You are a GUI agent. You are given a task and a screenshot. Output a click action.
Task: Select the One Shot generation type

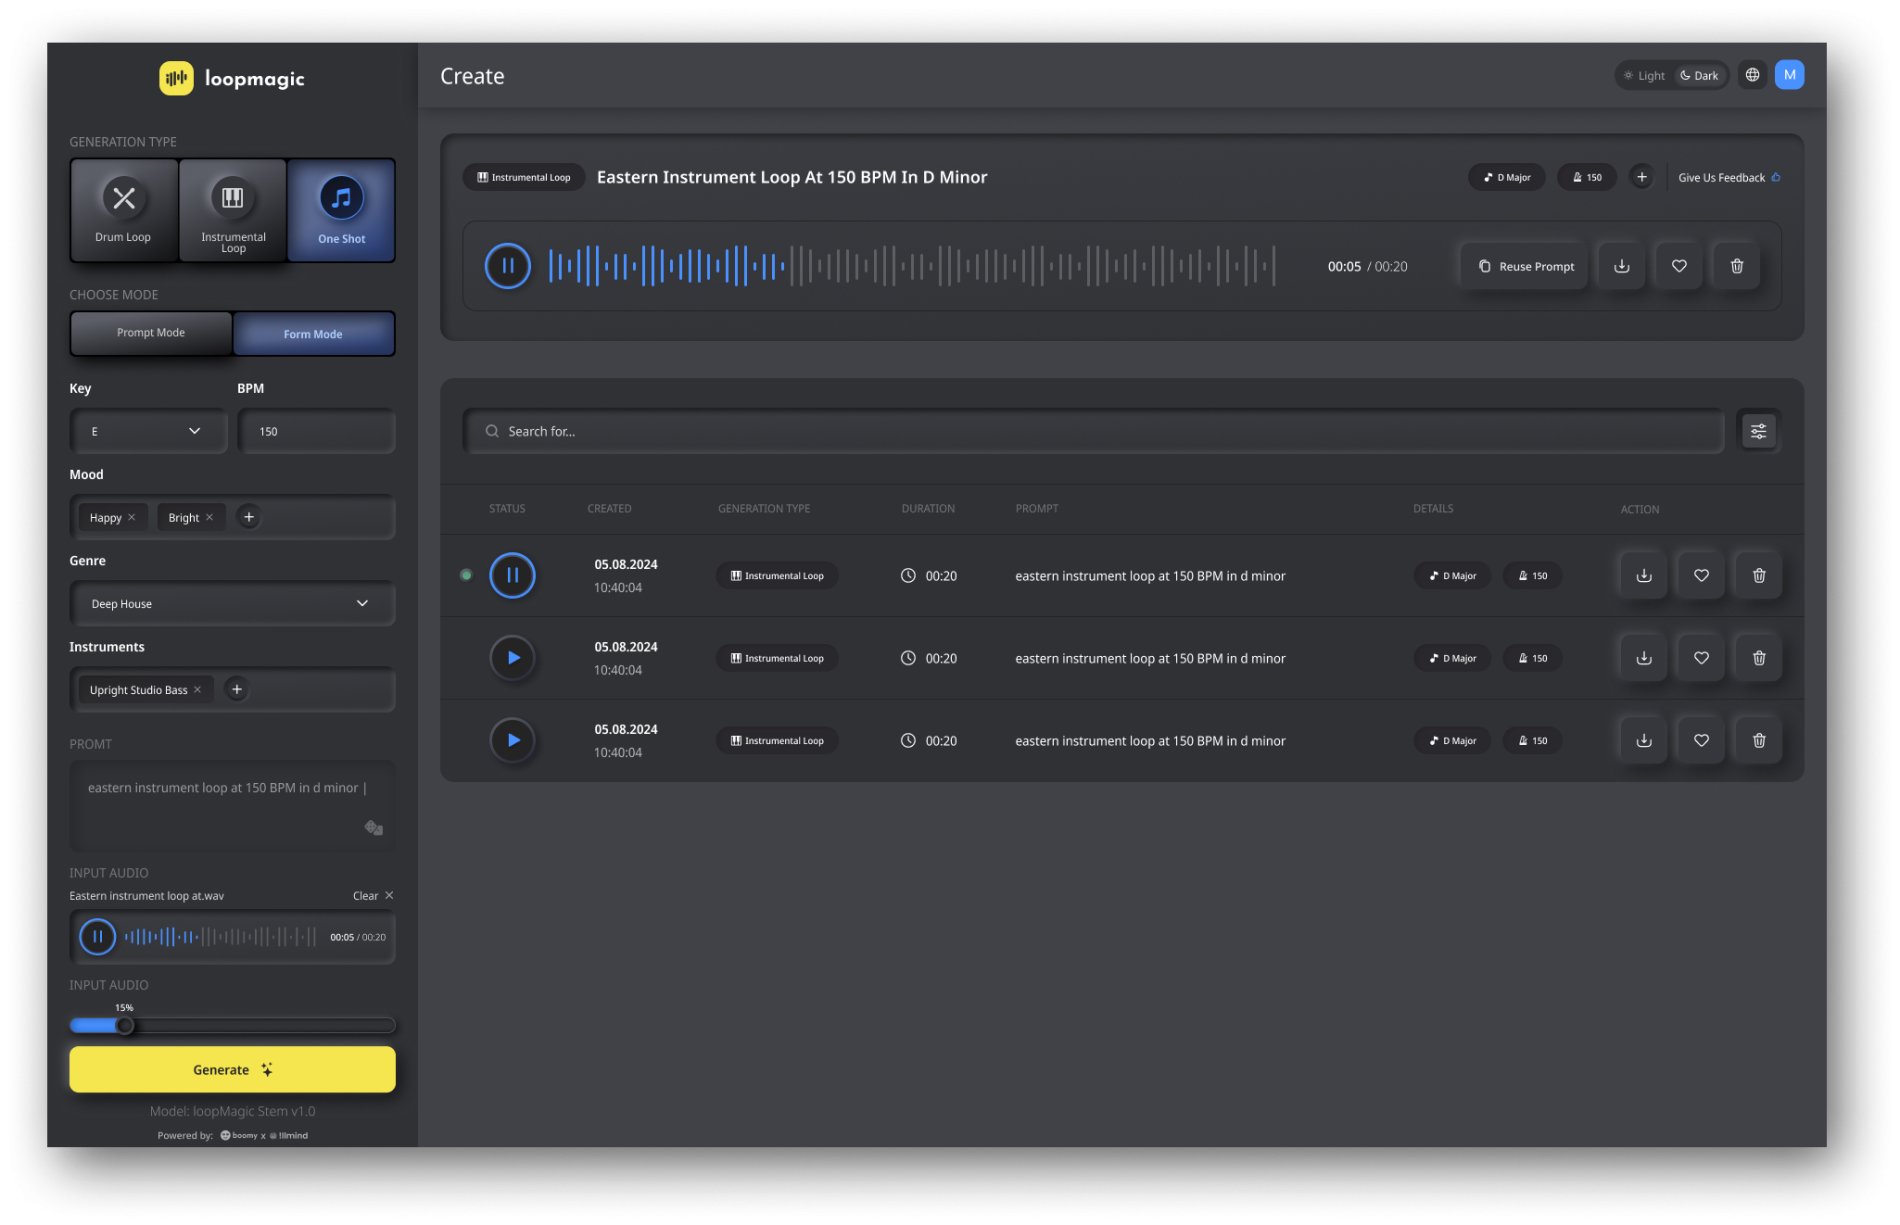point(341,210)
